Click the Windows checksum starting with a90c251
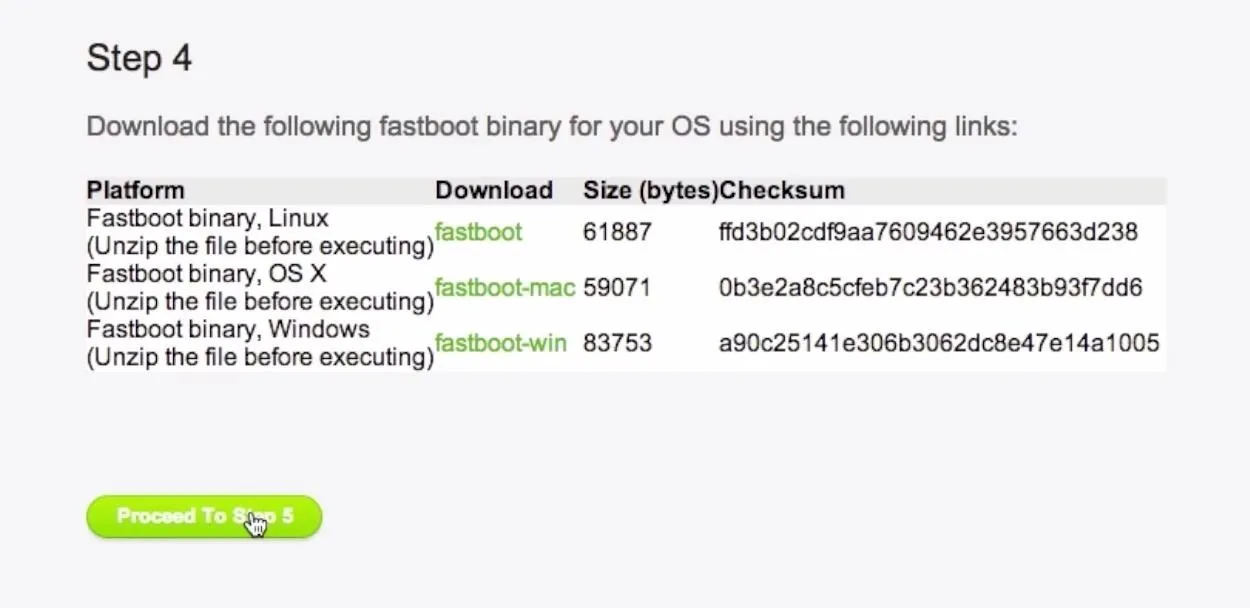The width and height of the screenshot is (1250, 608). 939,343
